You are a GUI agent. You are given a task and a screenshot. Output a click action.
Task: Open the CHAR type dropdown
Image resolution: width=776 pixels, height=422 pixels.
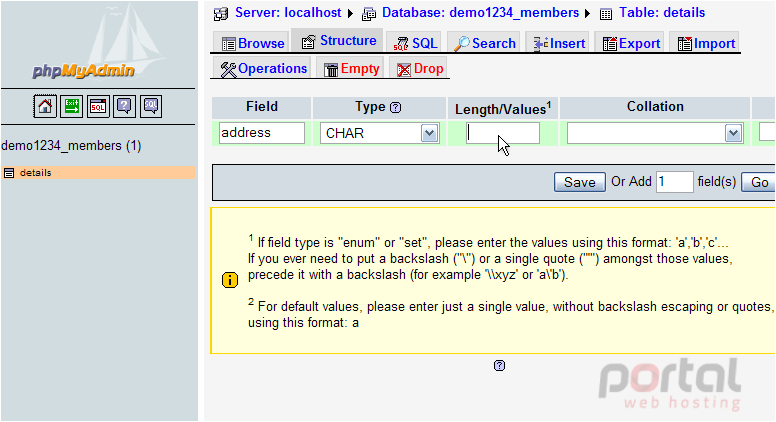[380, 133]
